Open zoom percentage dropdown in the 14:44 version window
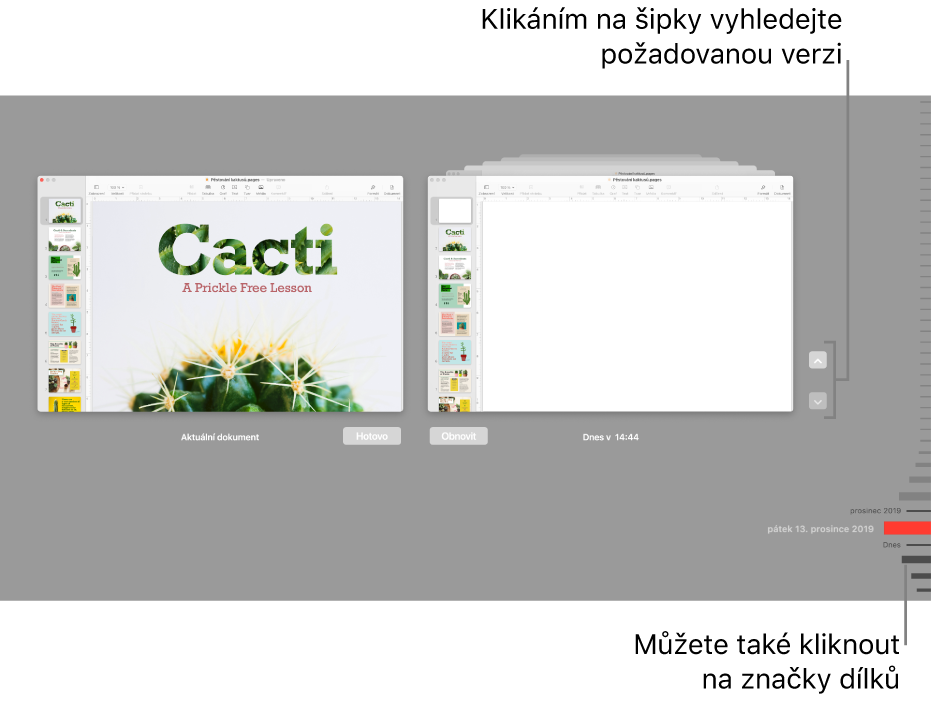The width and height of the screenshot is (931, 705). pos(507,188)
